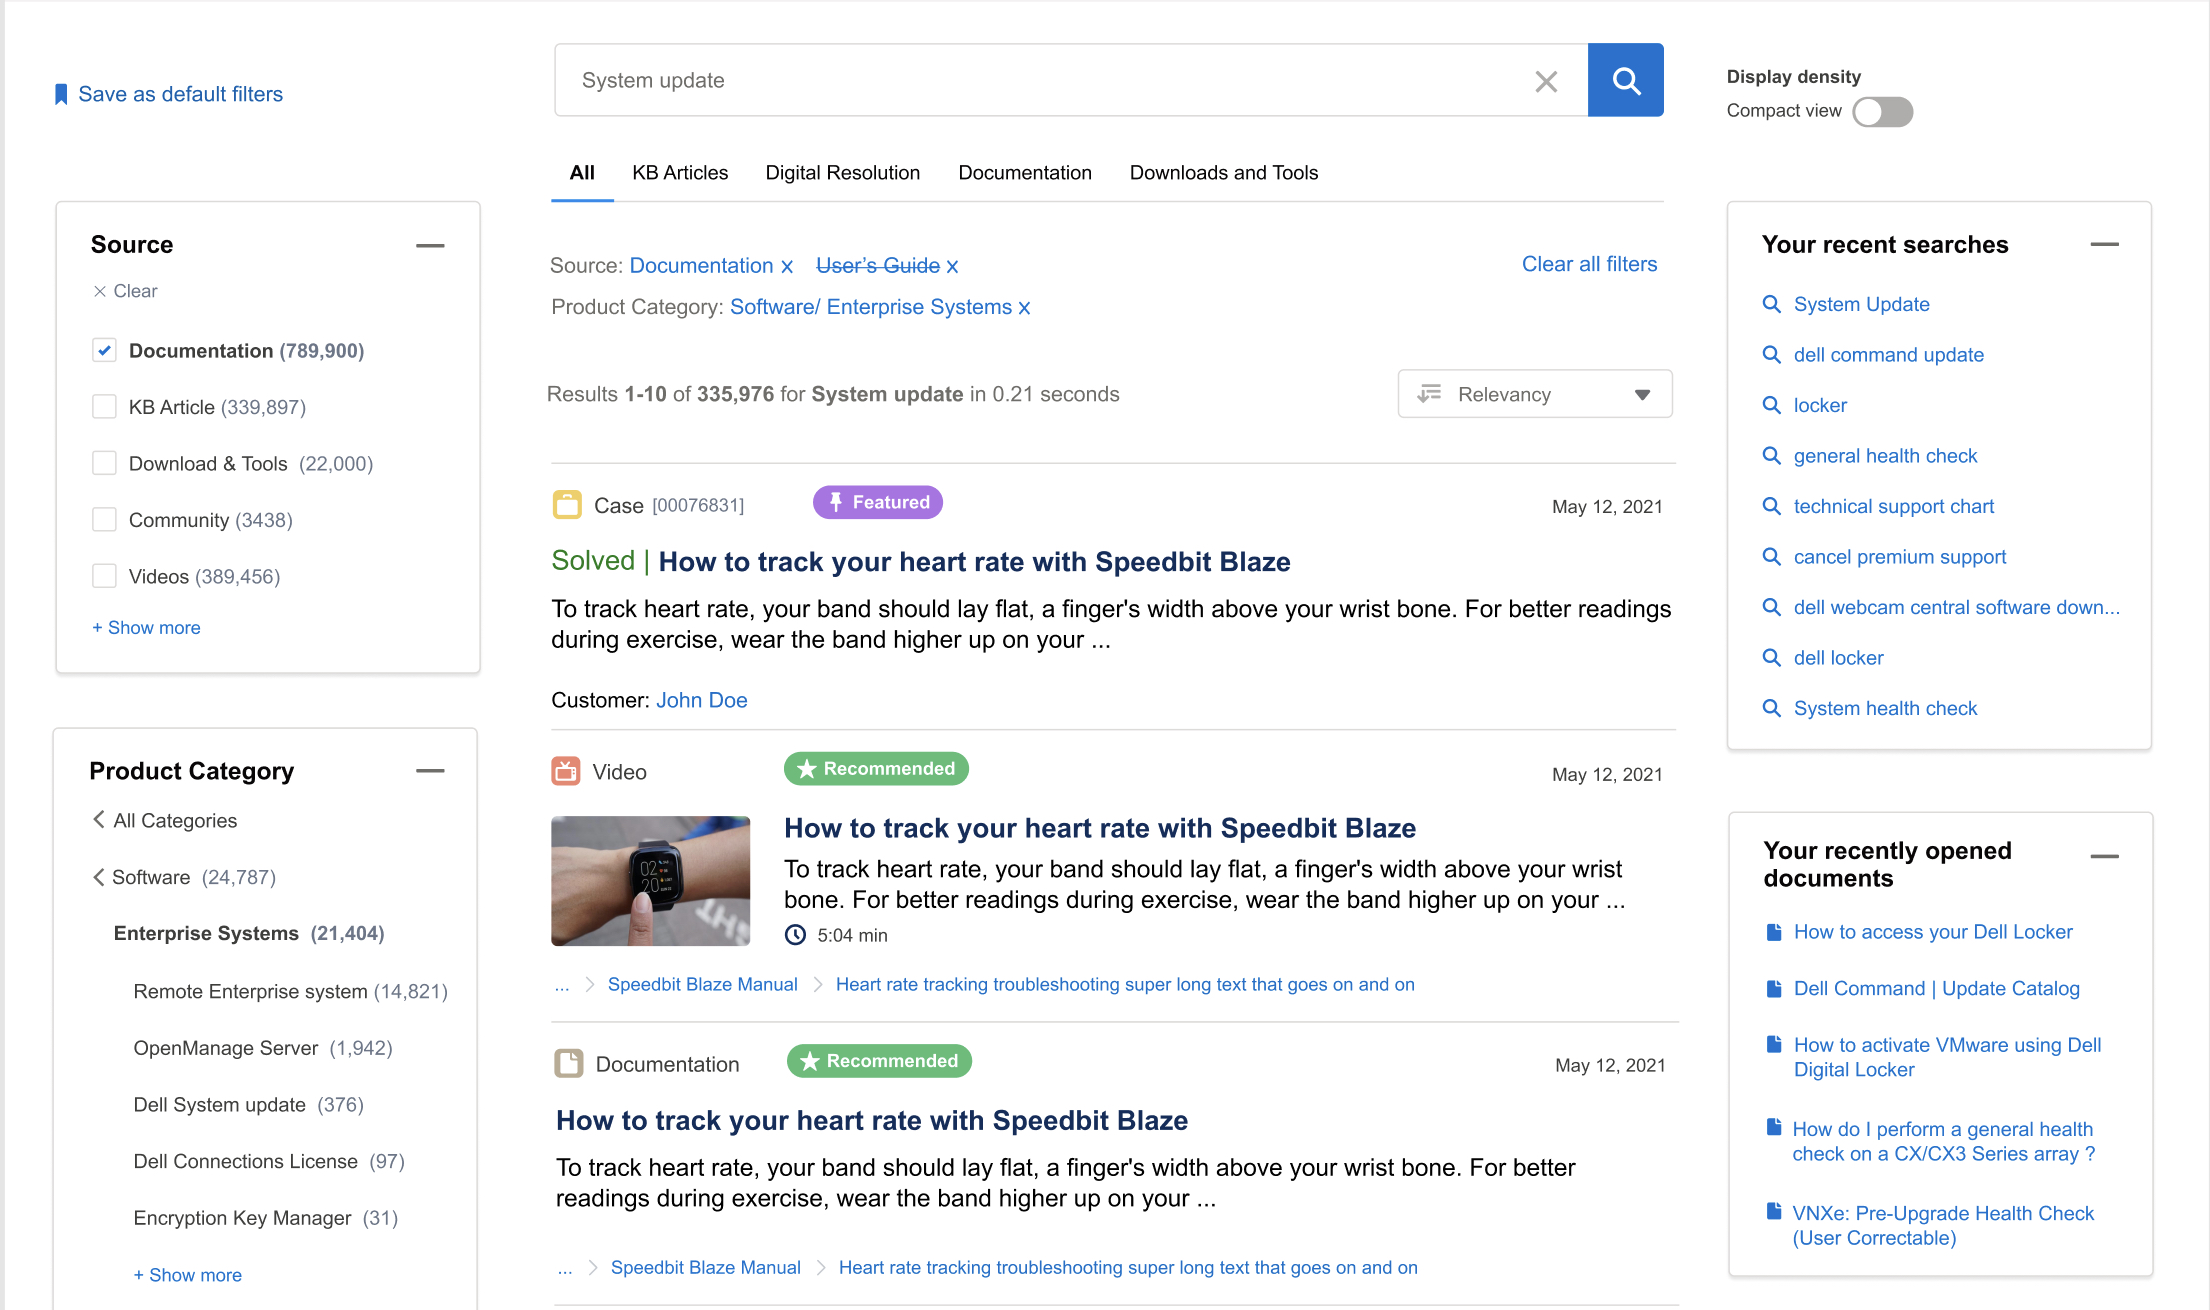
Task: Open the Downloads and Tools tab
Action: (1224, 172)
